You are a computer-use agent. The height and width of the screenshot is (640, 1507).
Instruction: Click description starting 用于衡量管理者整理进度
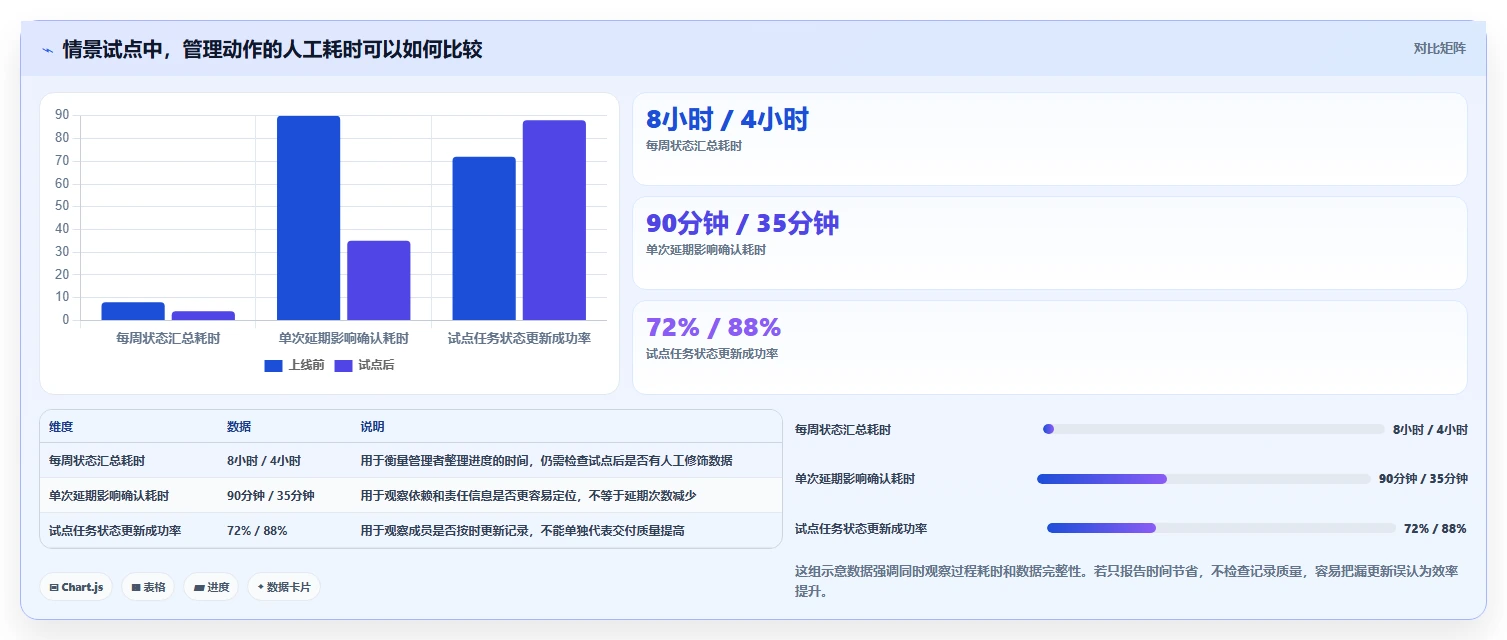click(x=546, y=461)
